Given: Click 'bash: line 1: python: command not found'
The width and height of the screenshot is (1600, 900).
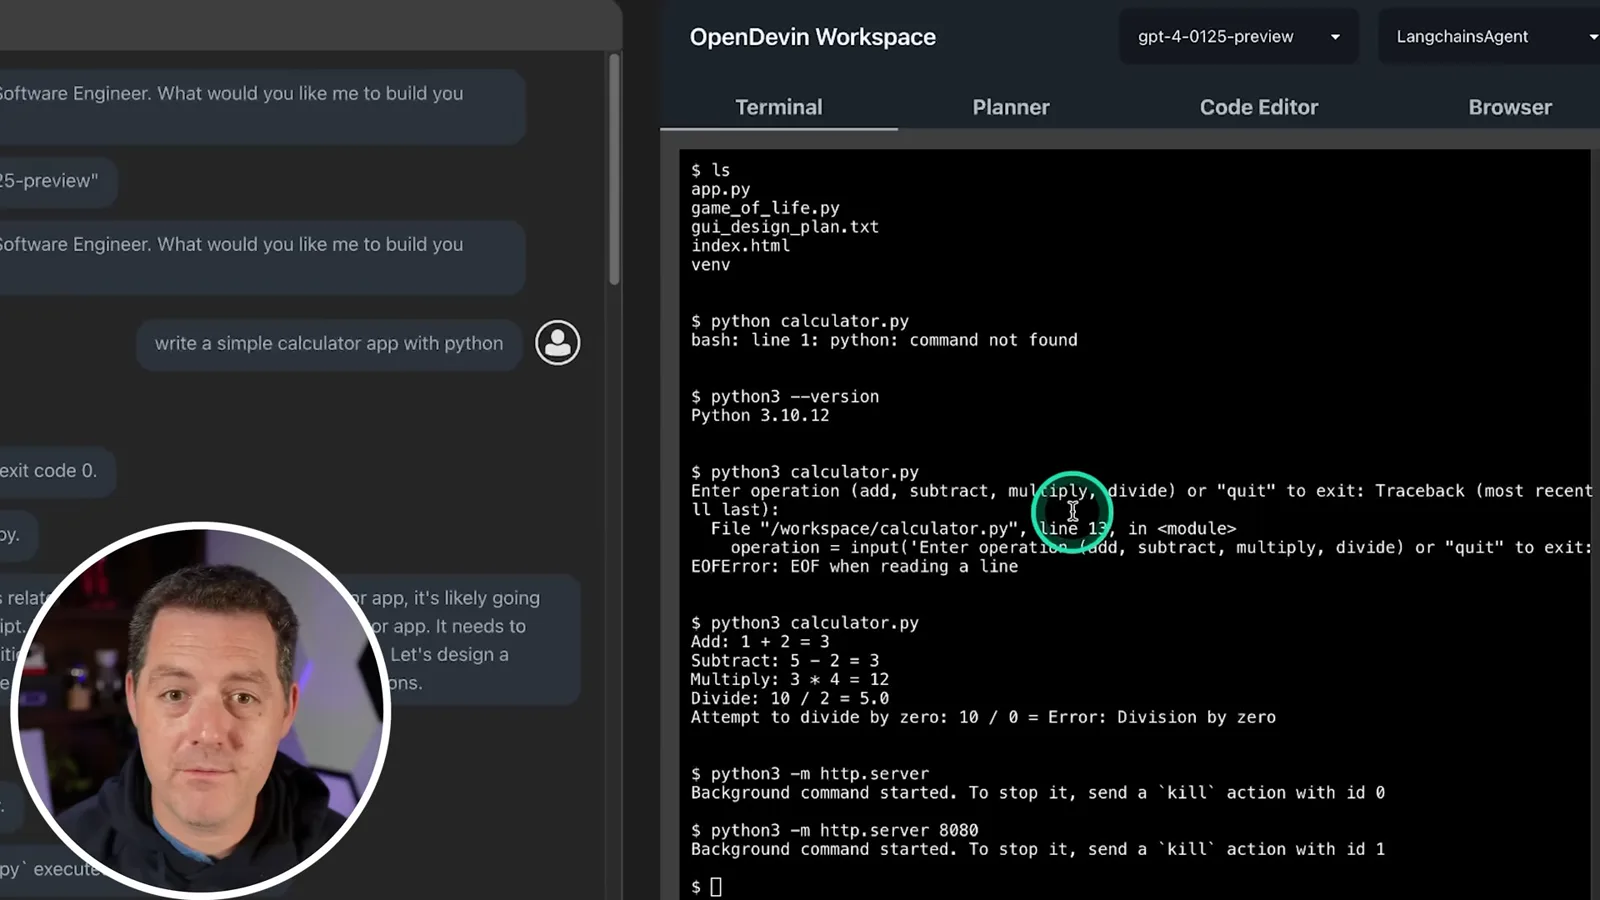Looking at the screenshot, I should click(x=884, y=340).
